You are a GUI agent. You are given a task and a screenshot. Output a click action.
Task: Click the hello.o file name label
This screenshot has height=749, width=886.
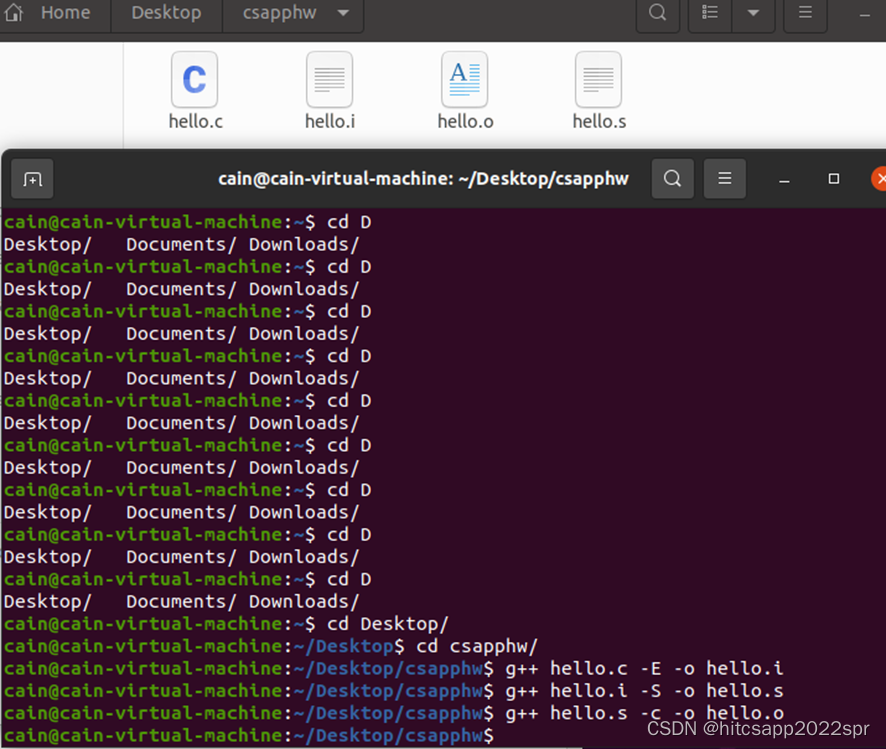coord(465,121)
